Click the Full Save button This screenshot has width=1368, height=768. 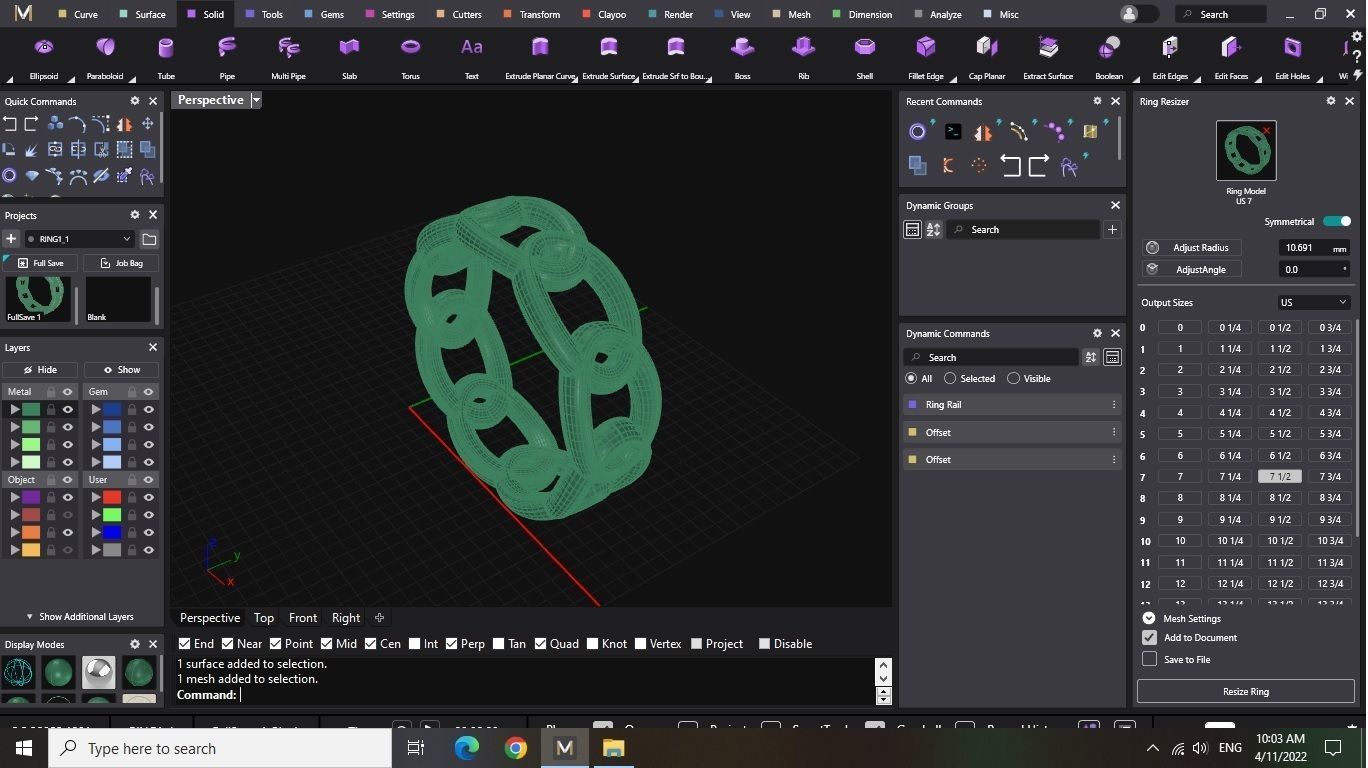coord(40,263)
